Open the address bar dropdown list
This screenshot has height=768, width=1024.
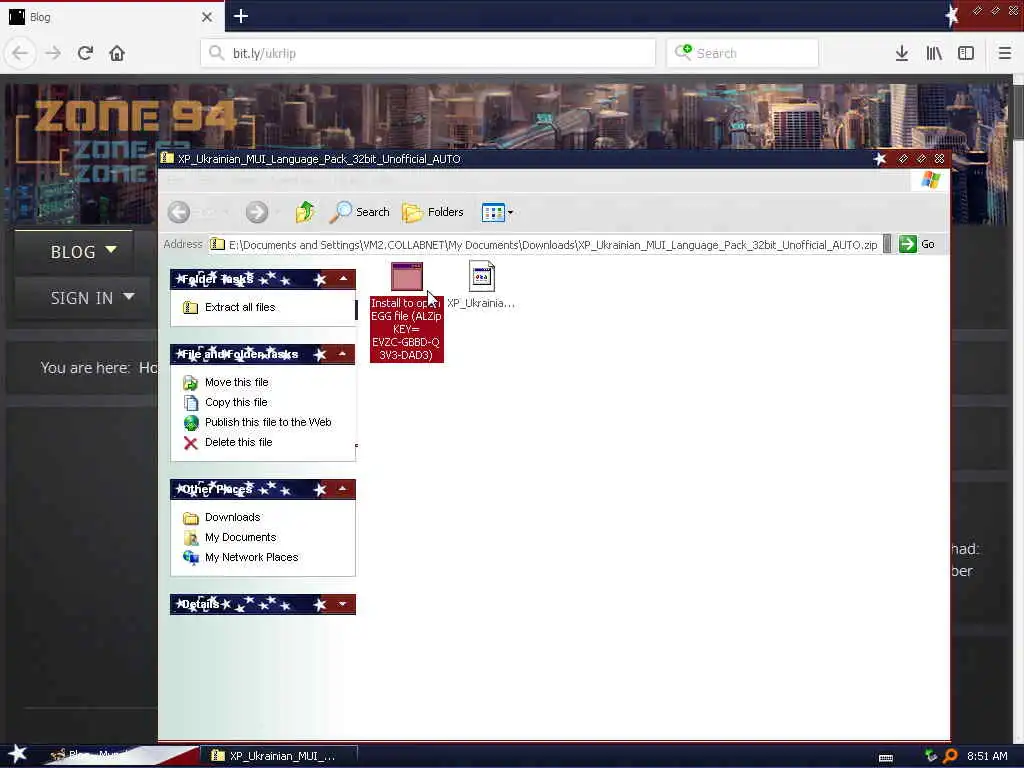887,244
